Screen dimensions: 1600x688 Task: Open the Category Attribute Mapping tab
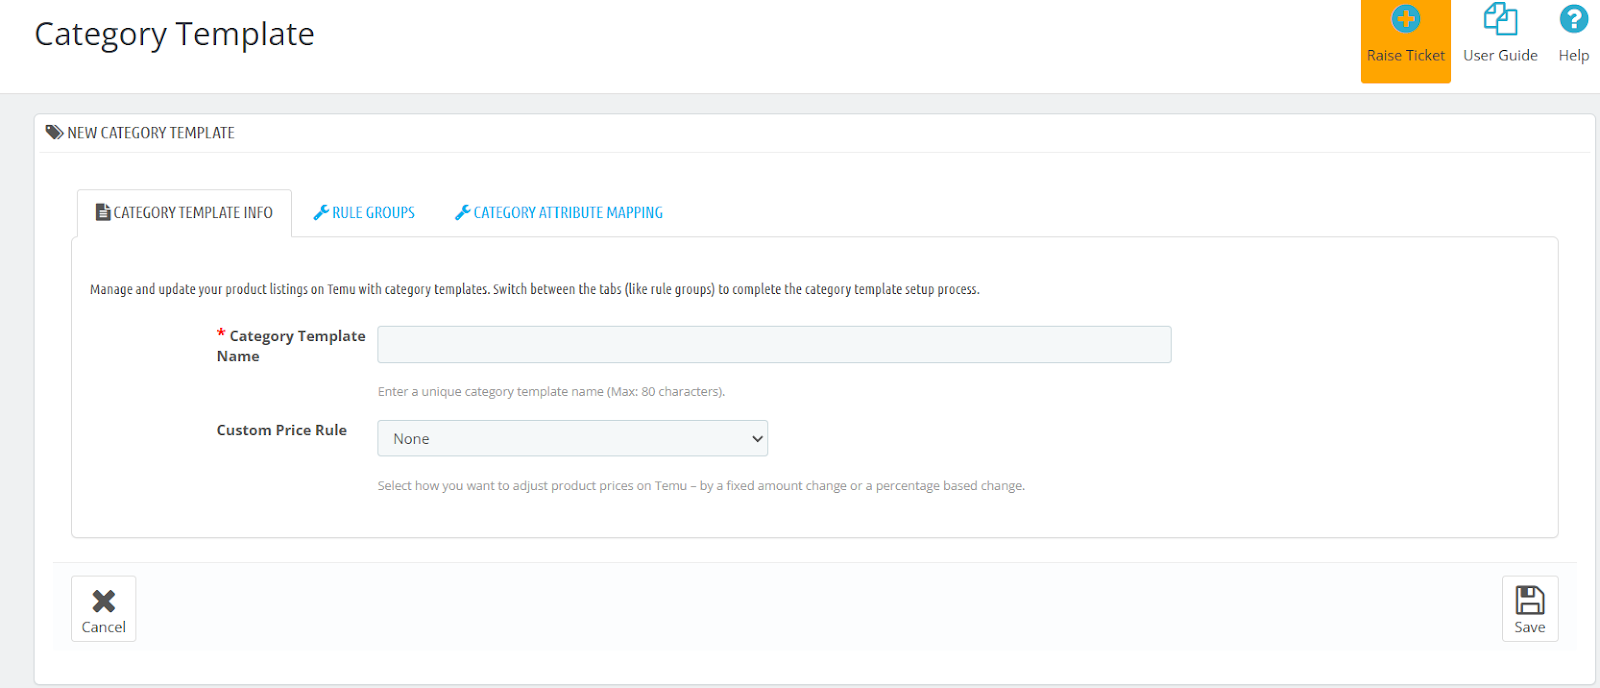coord(567,213)
